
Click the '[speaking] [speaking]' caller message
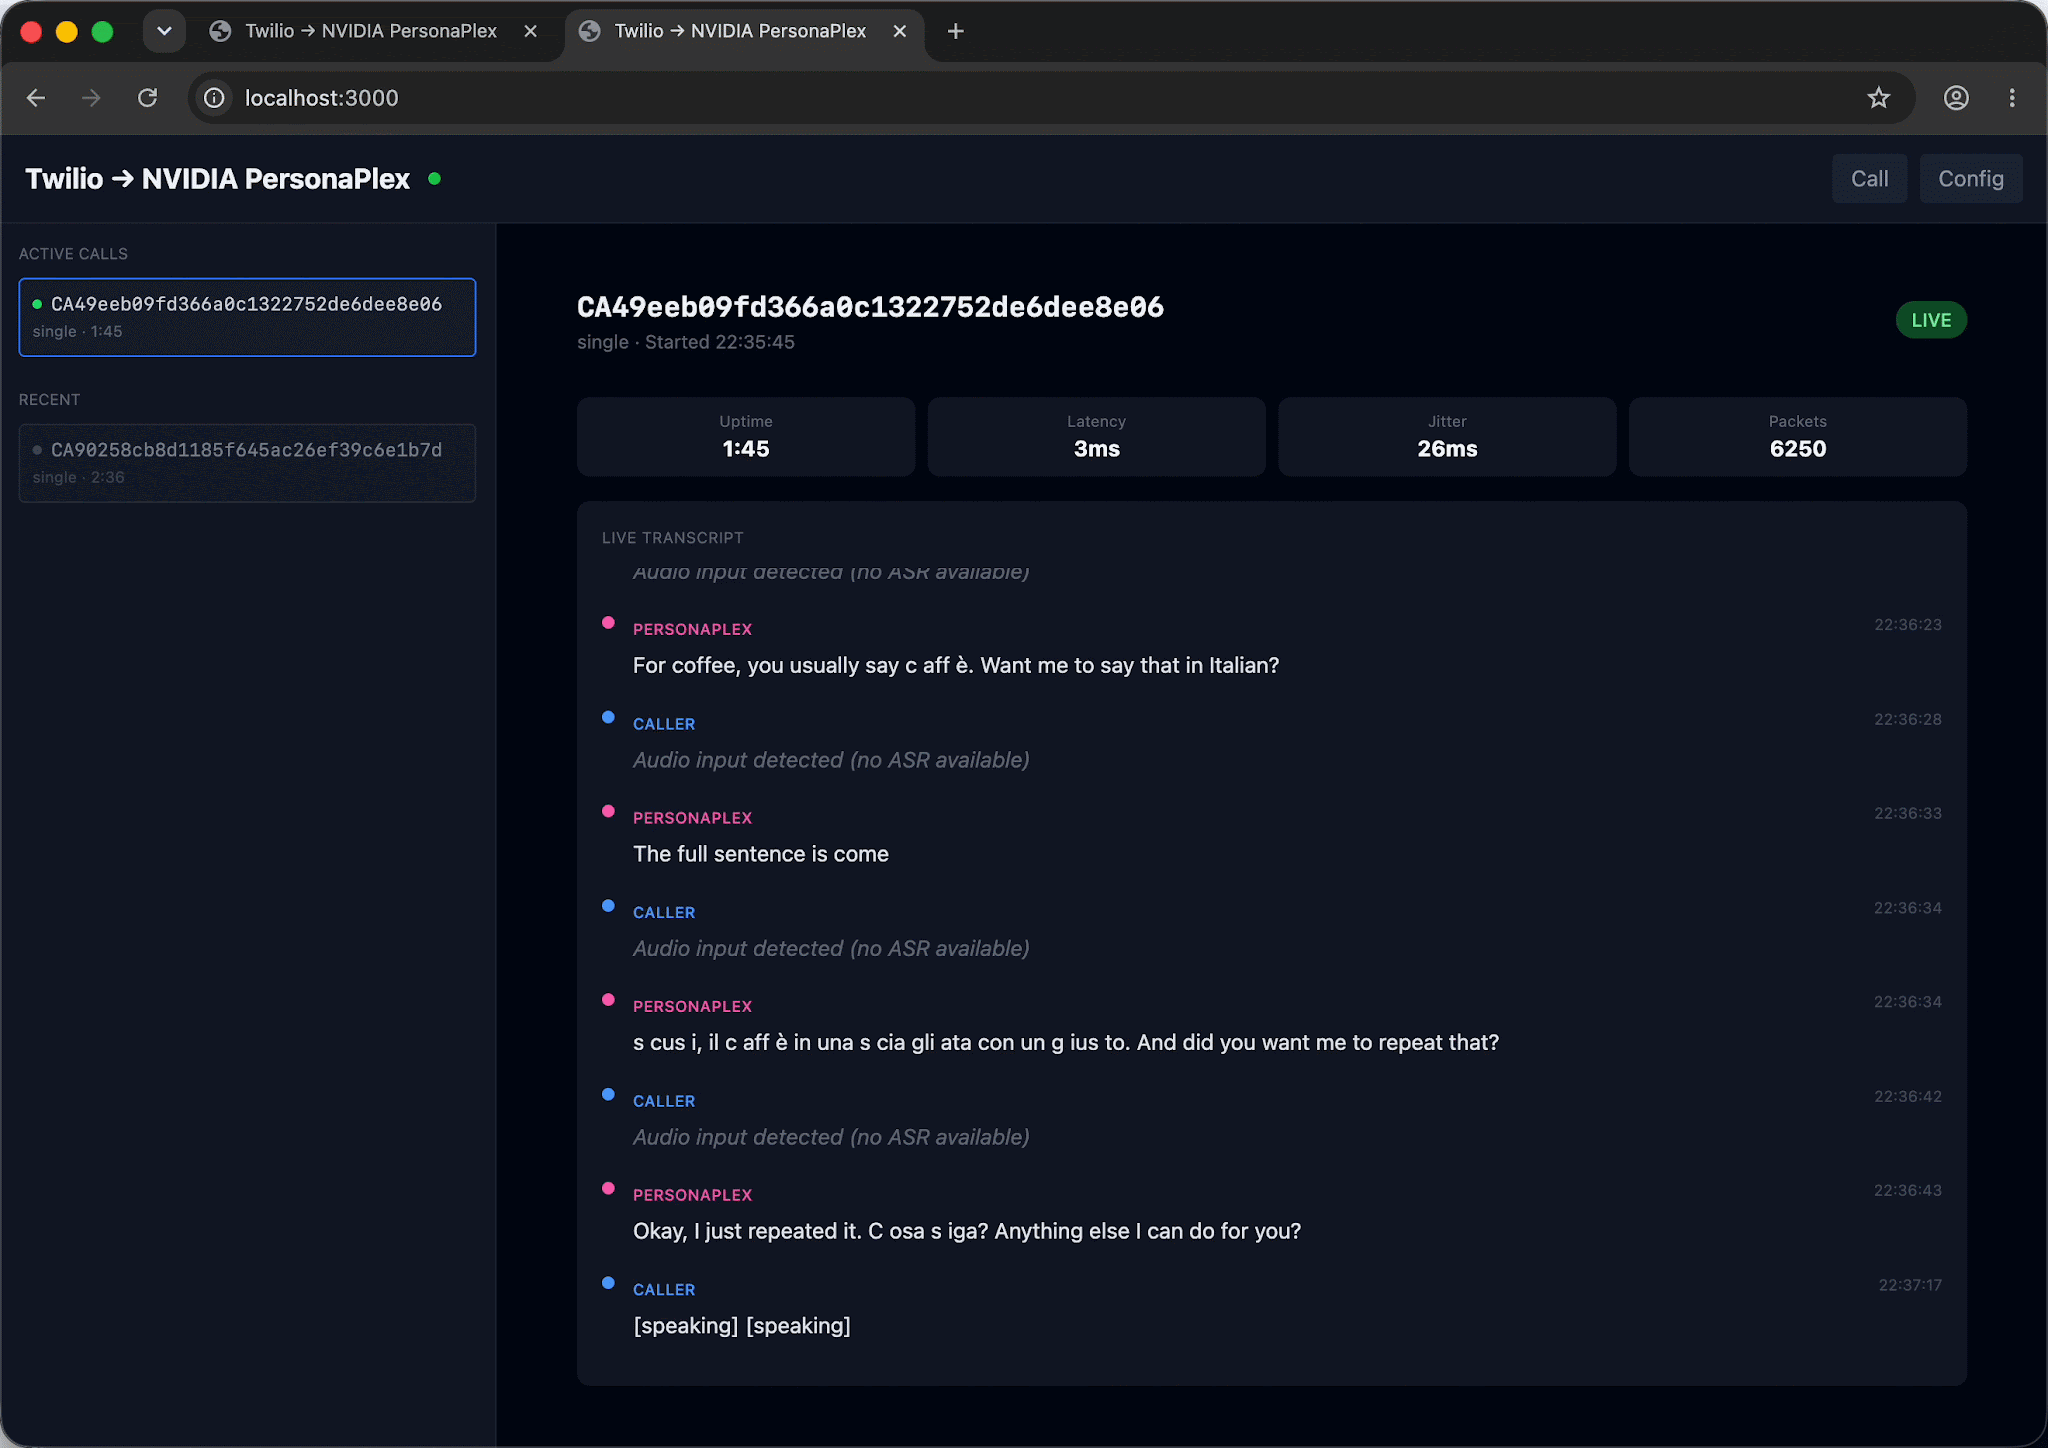point(742,1326)
